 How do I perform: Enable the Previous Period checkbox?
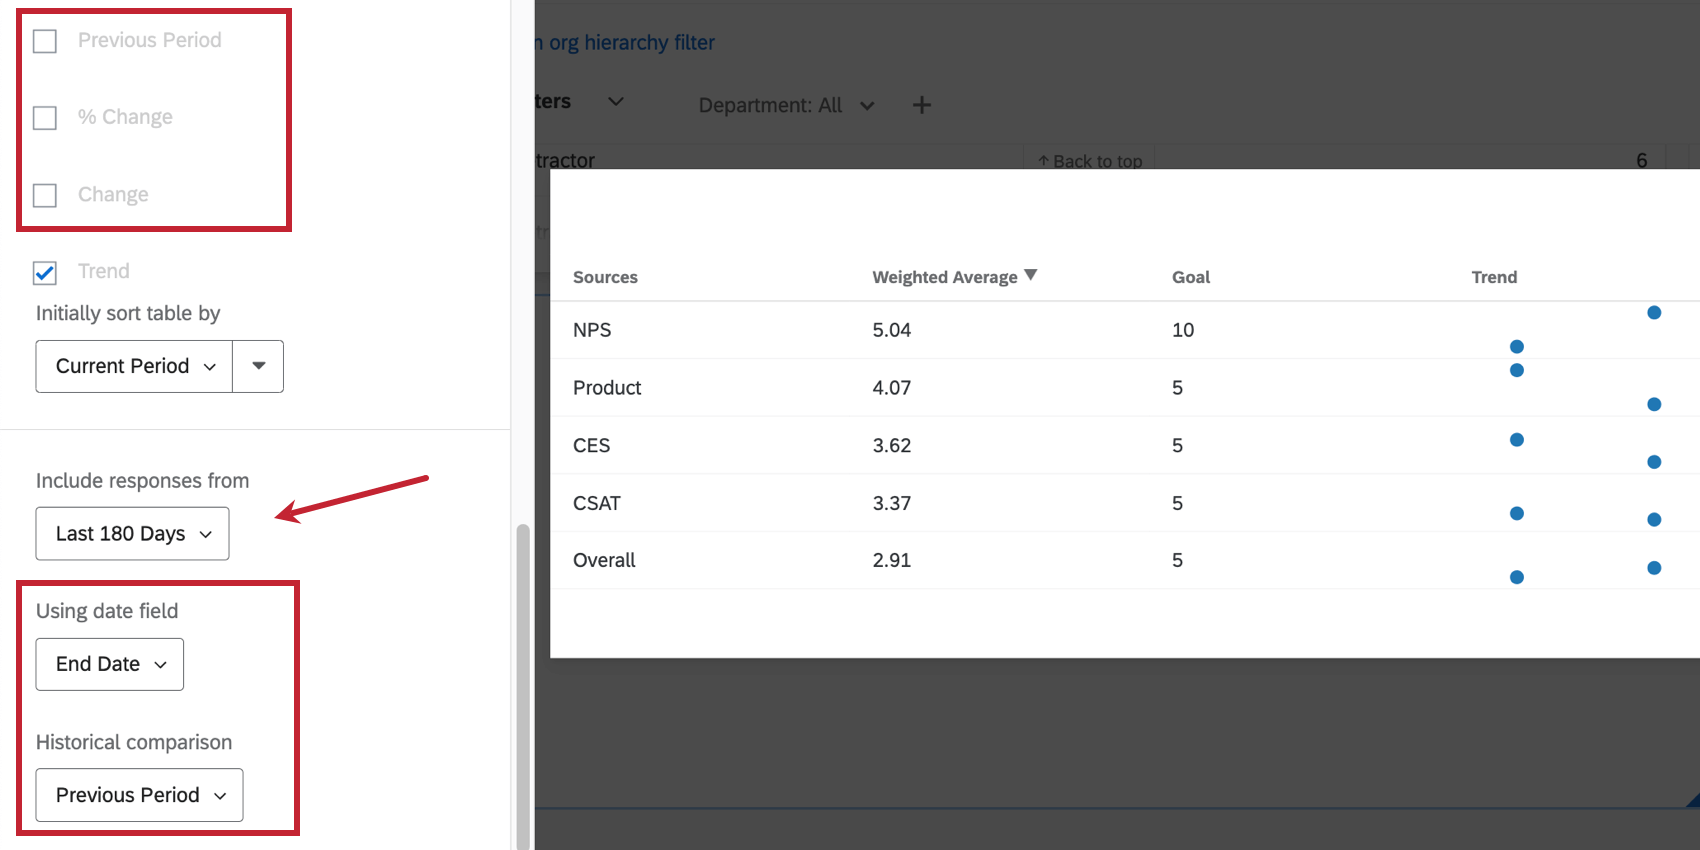tap(45, 41)
